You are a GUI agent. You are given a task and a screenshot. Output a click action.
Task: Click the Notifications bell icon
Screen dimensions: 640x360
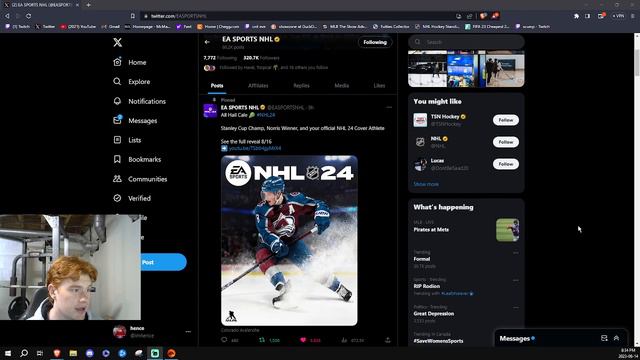(117, 101)
